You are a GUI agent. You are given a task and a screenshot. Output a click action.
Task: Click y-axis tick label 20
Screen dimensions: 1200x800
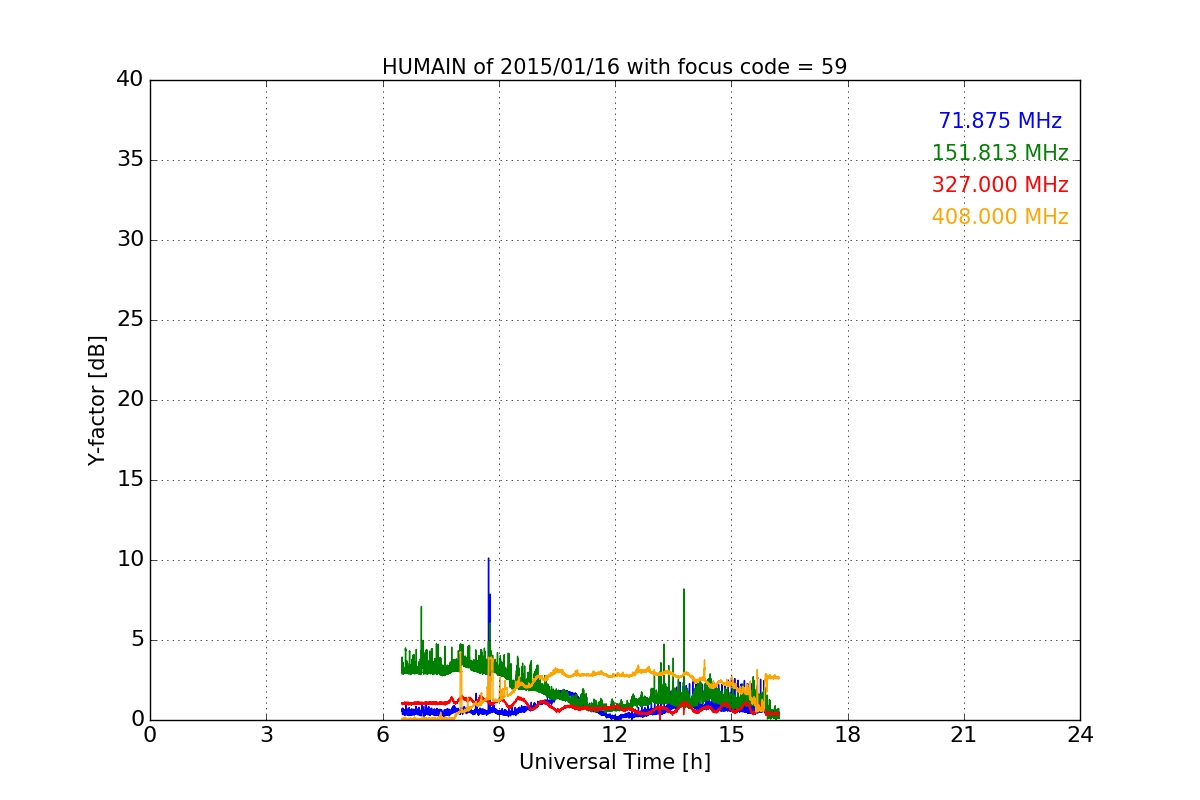[x=129, y=400]
